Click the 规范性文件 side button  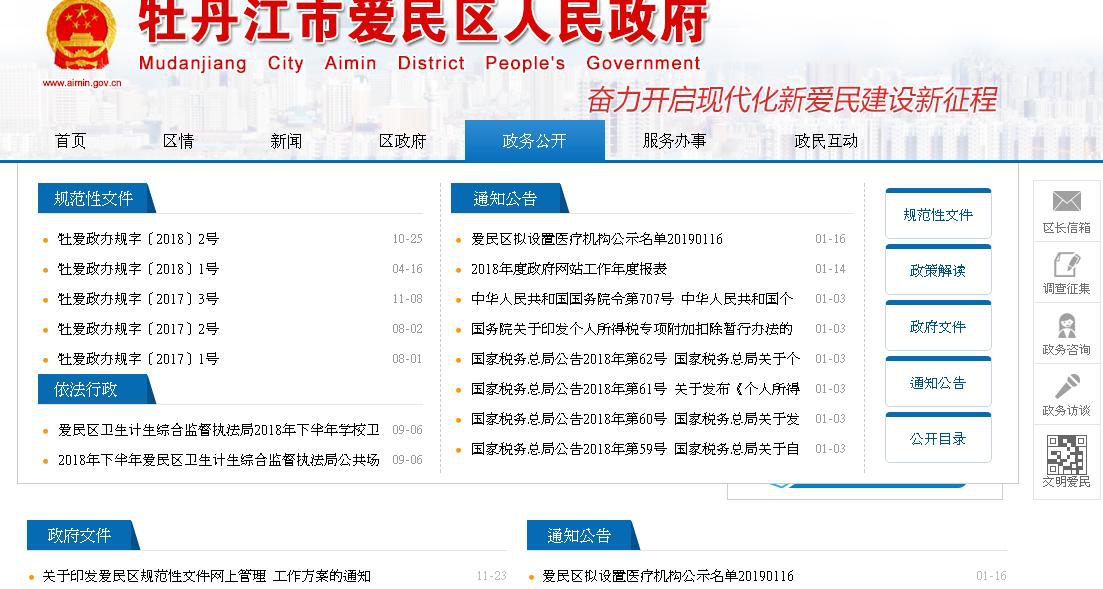[x=938, y=215]
